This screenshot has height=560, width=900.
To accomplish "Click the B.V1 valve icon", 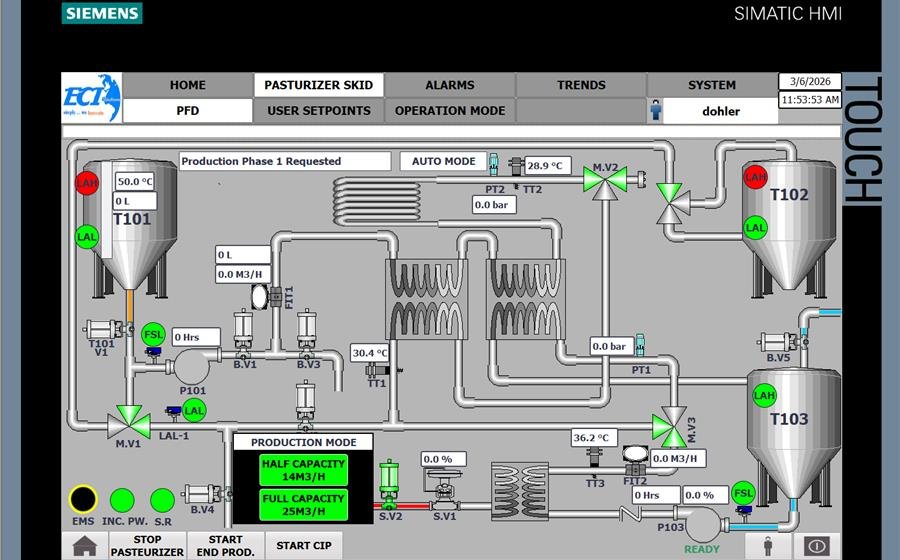I will [243, 333].
